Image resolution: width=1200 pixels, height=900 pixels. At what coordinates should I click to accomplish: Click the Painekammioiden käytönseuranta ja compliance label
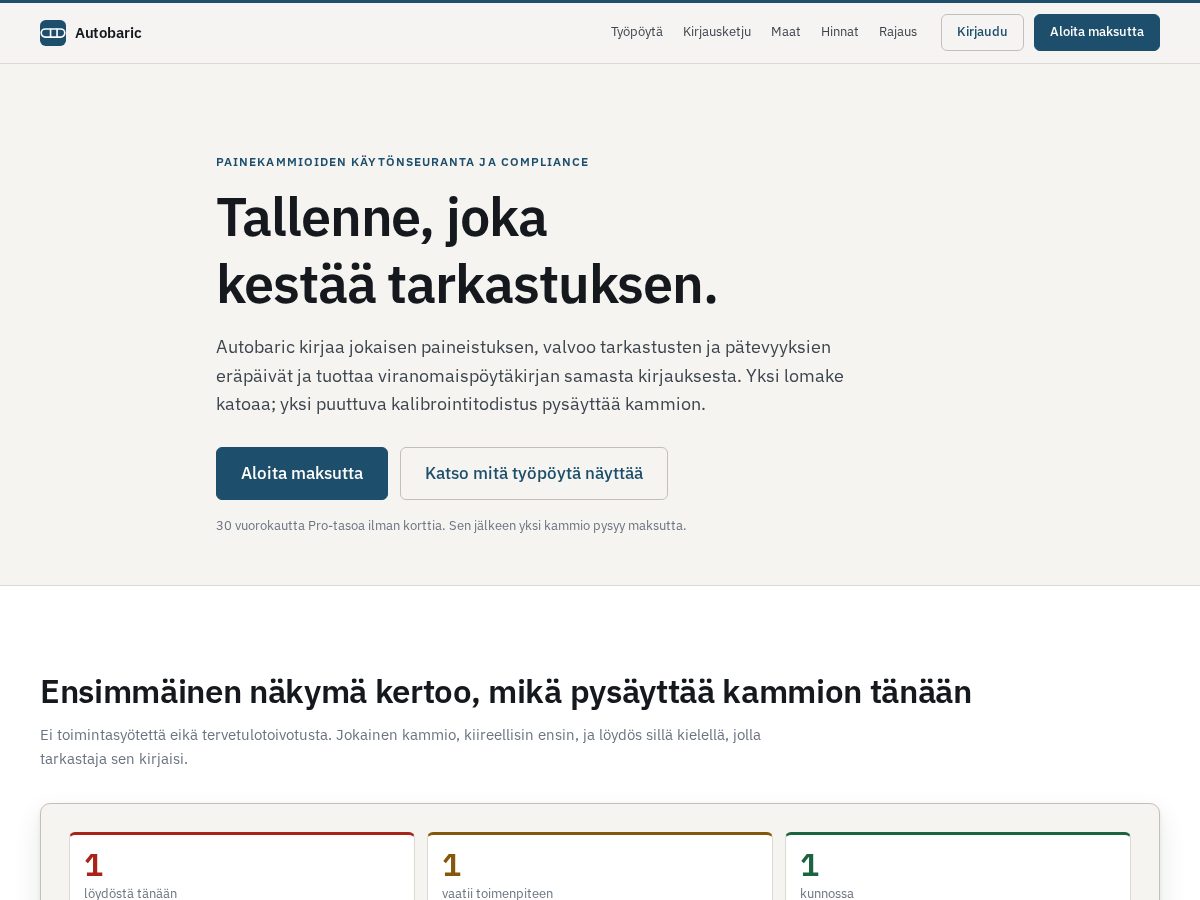pos(402,162)
